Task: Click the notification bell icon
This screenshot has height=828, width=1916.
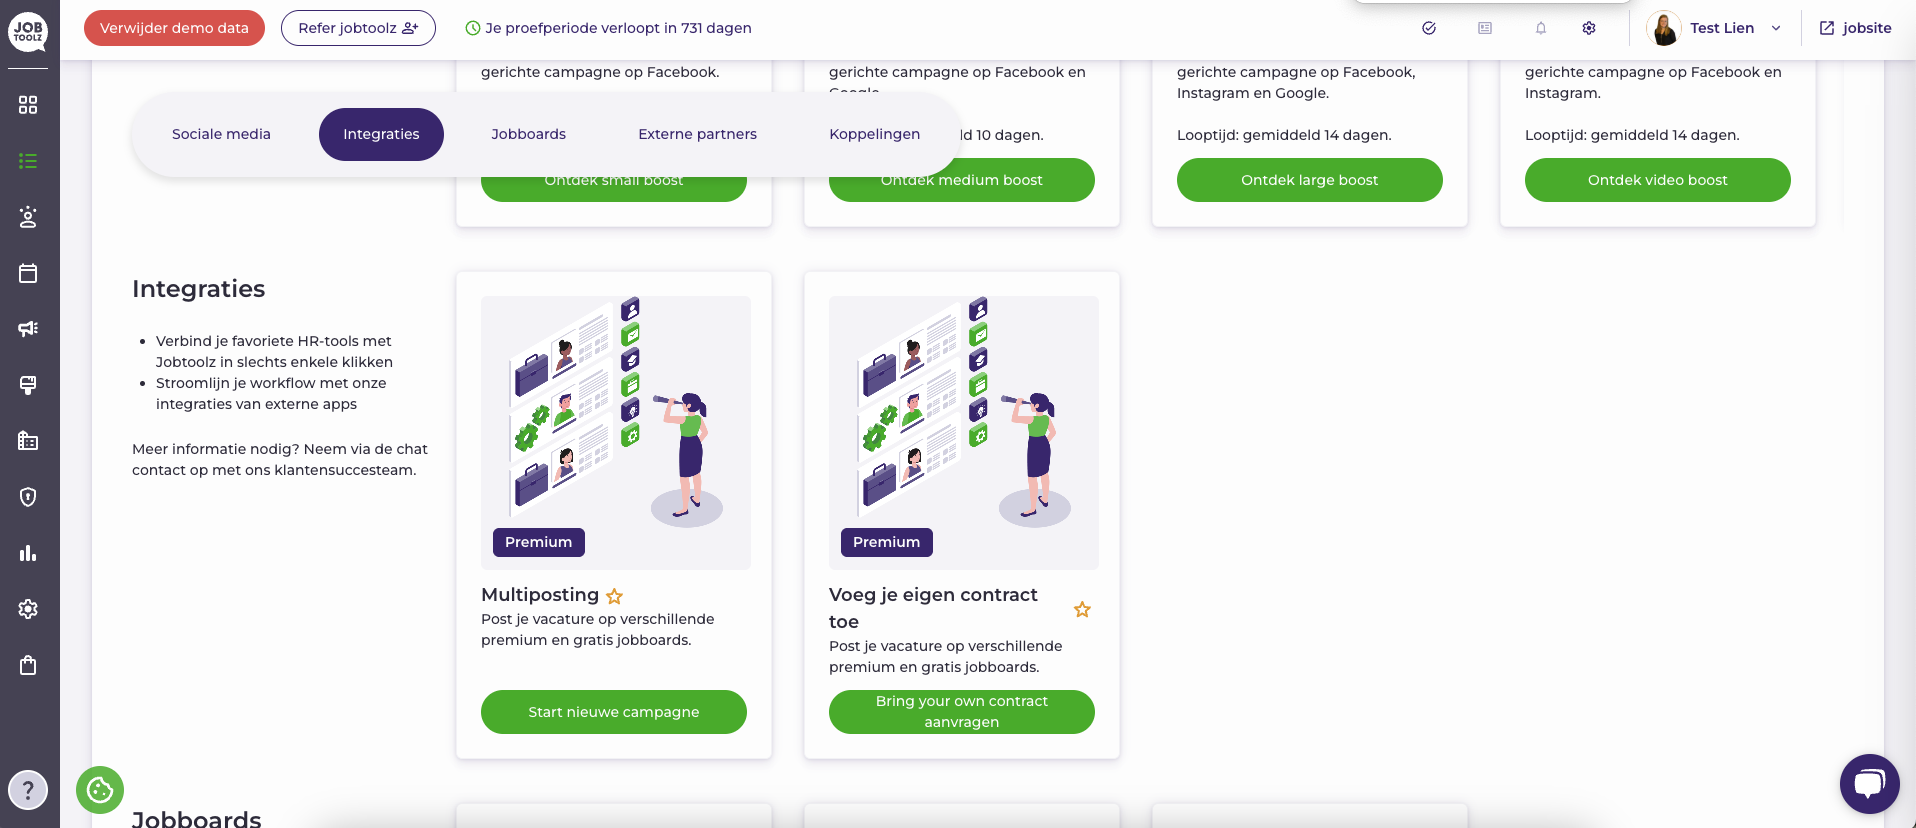Action: click(x=1541, y=28)
